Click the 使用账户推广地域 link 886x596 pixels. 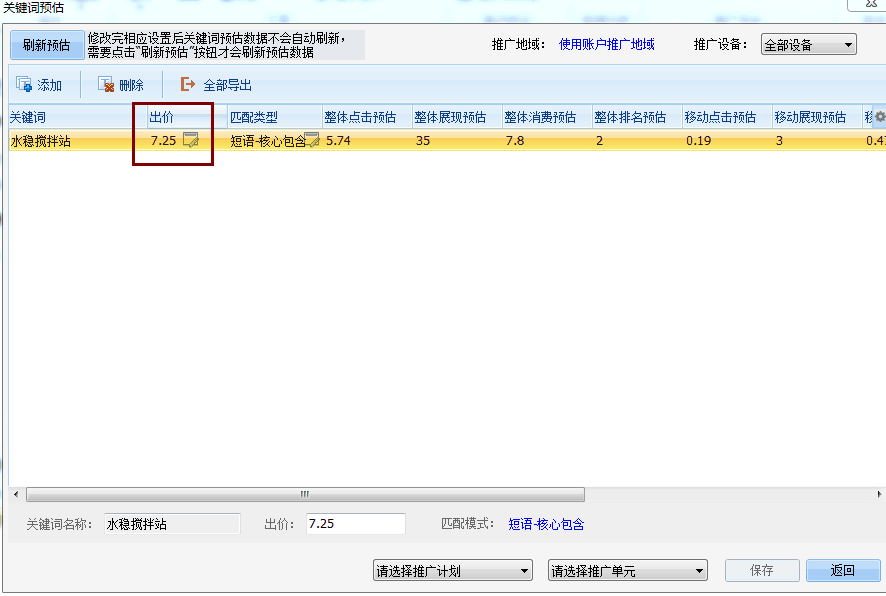pos(608,44)
